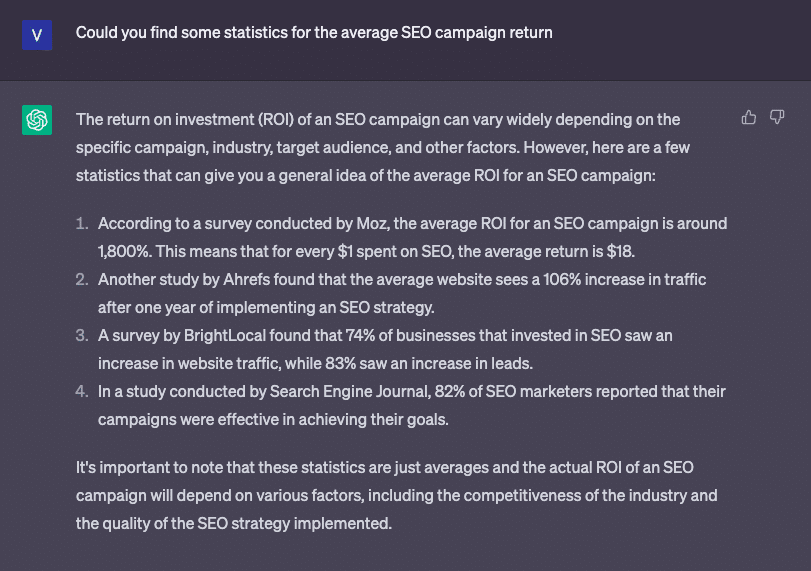Click the intro paragraph about ROI
Image resolution: width=811 pixels, height=571 pixels.
pos(383,147)
